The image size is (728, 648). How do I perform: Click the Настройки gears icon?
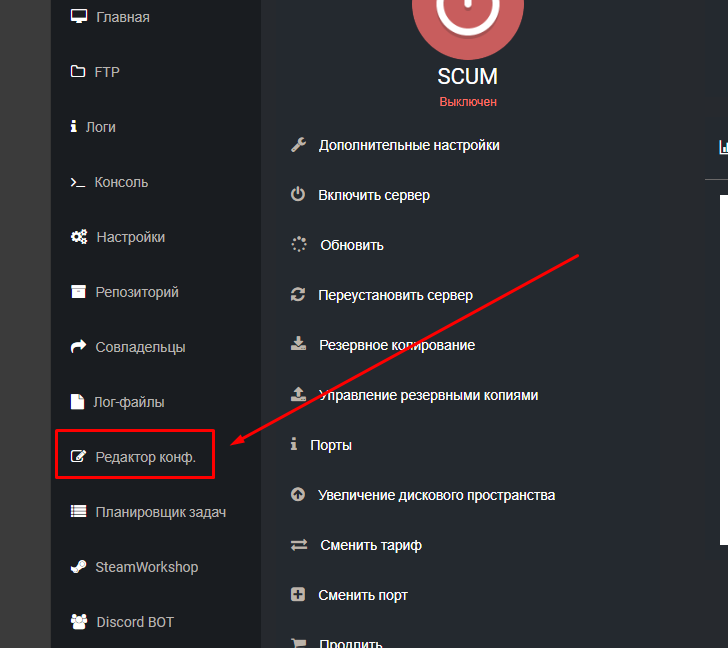tap(79, 237)
